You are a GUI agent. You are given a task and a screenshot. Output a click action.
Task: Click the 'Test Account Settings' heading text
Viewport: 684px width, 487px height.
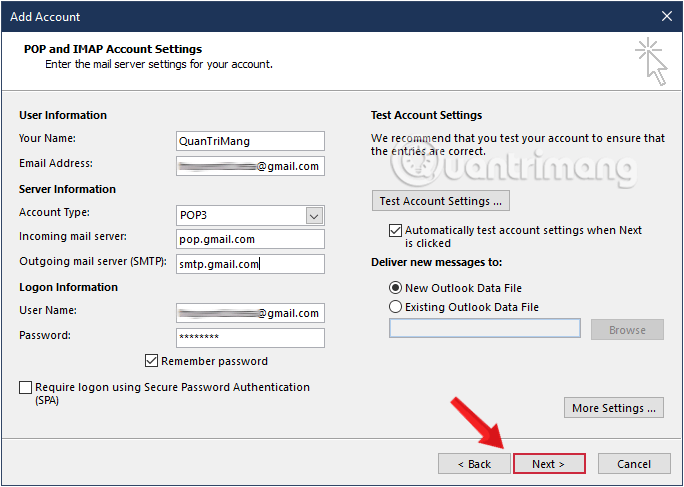tap(427, 115)
